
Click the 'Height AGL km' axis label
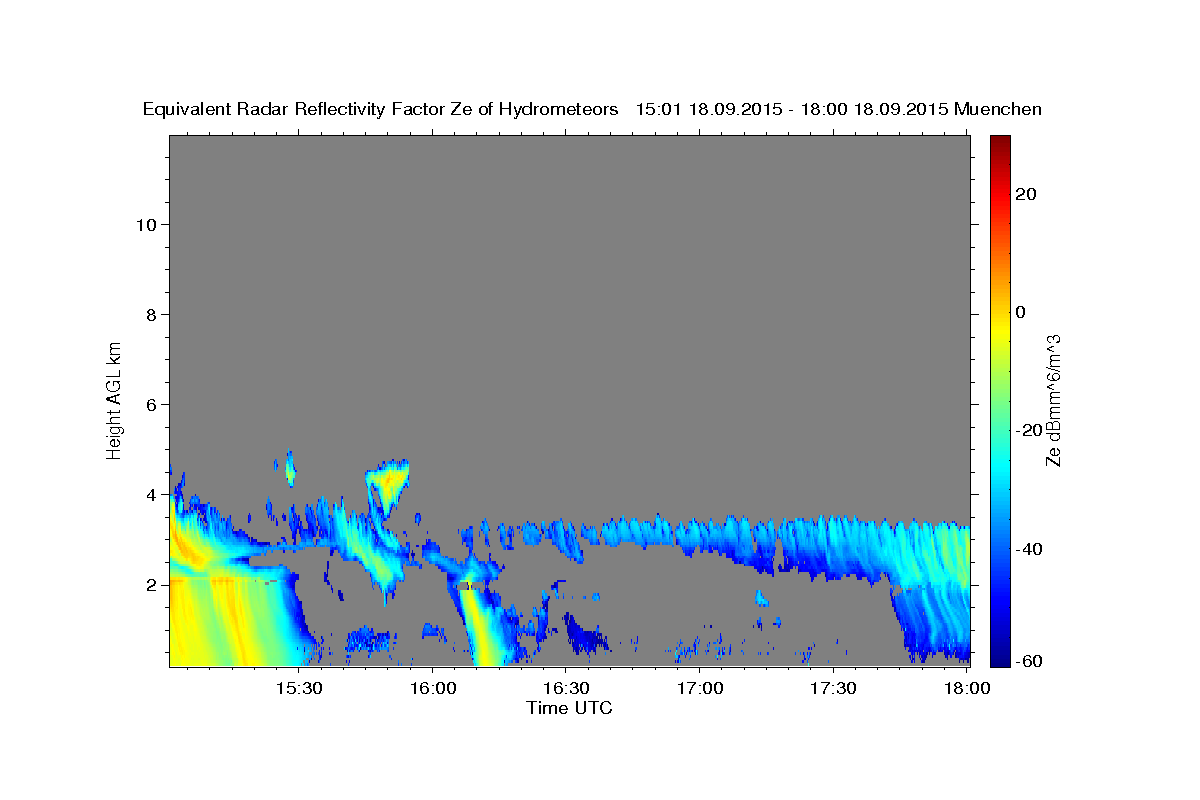click(114, 399)
